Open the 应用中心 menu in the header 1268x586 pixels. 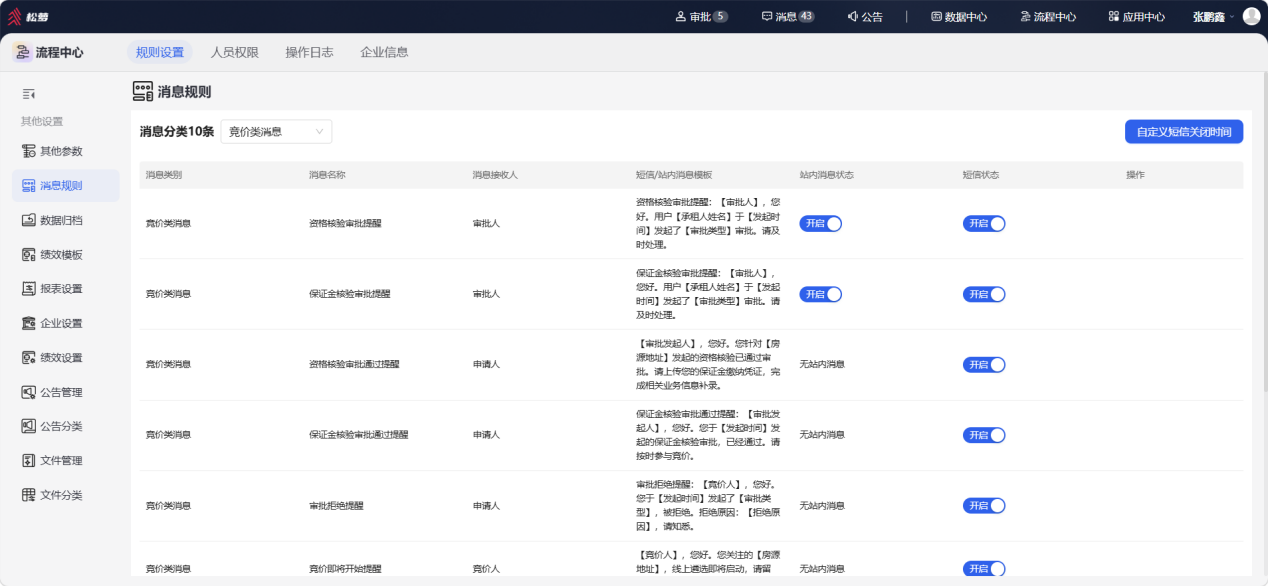coord(1136,16)
